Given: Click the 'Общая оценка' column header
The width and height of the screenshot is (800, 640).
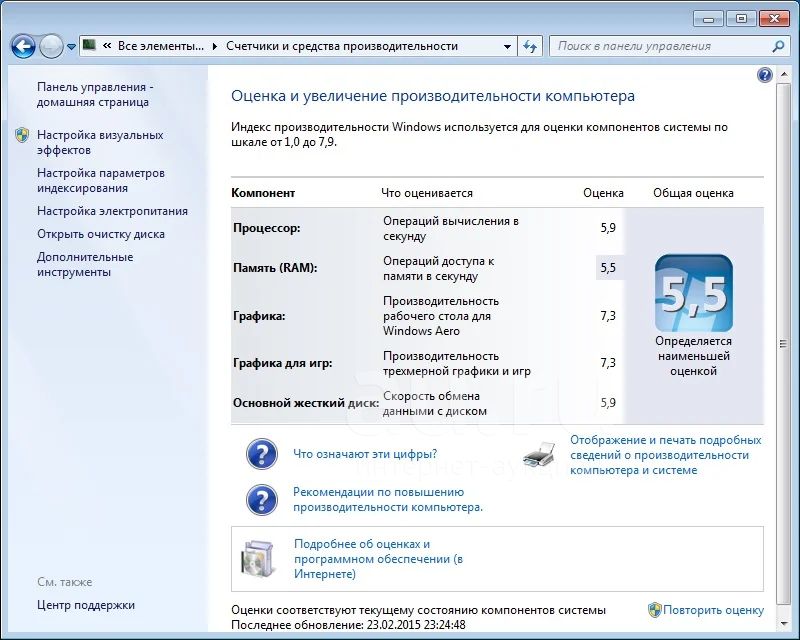Looking at the screenshot, I should pyautogui.click(x=693, y=193).
